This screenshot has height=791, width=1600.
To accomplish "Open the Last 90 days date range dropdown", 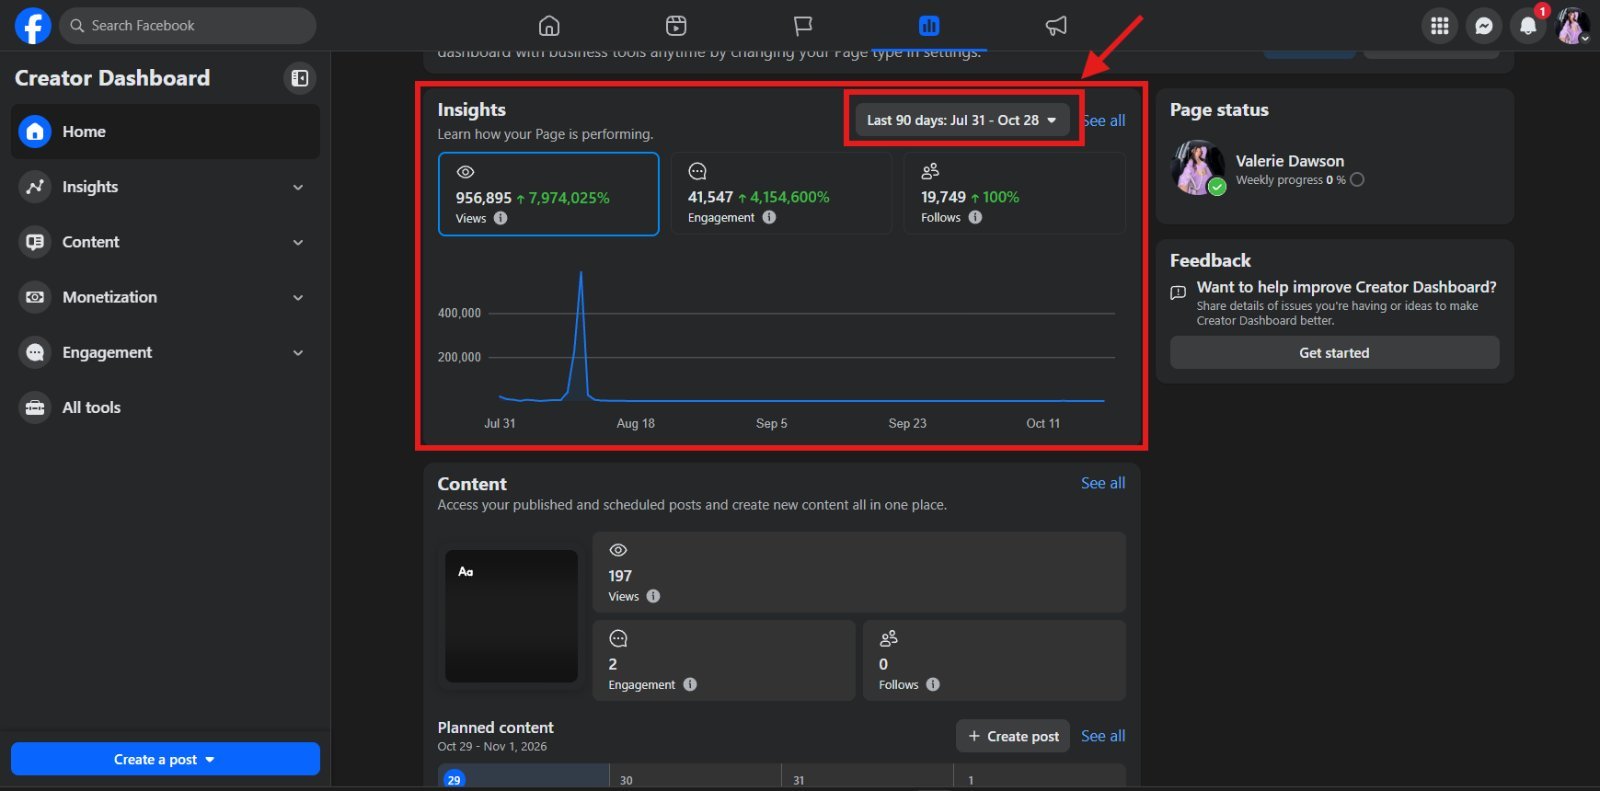I will [962, 120].
